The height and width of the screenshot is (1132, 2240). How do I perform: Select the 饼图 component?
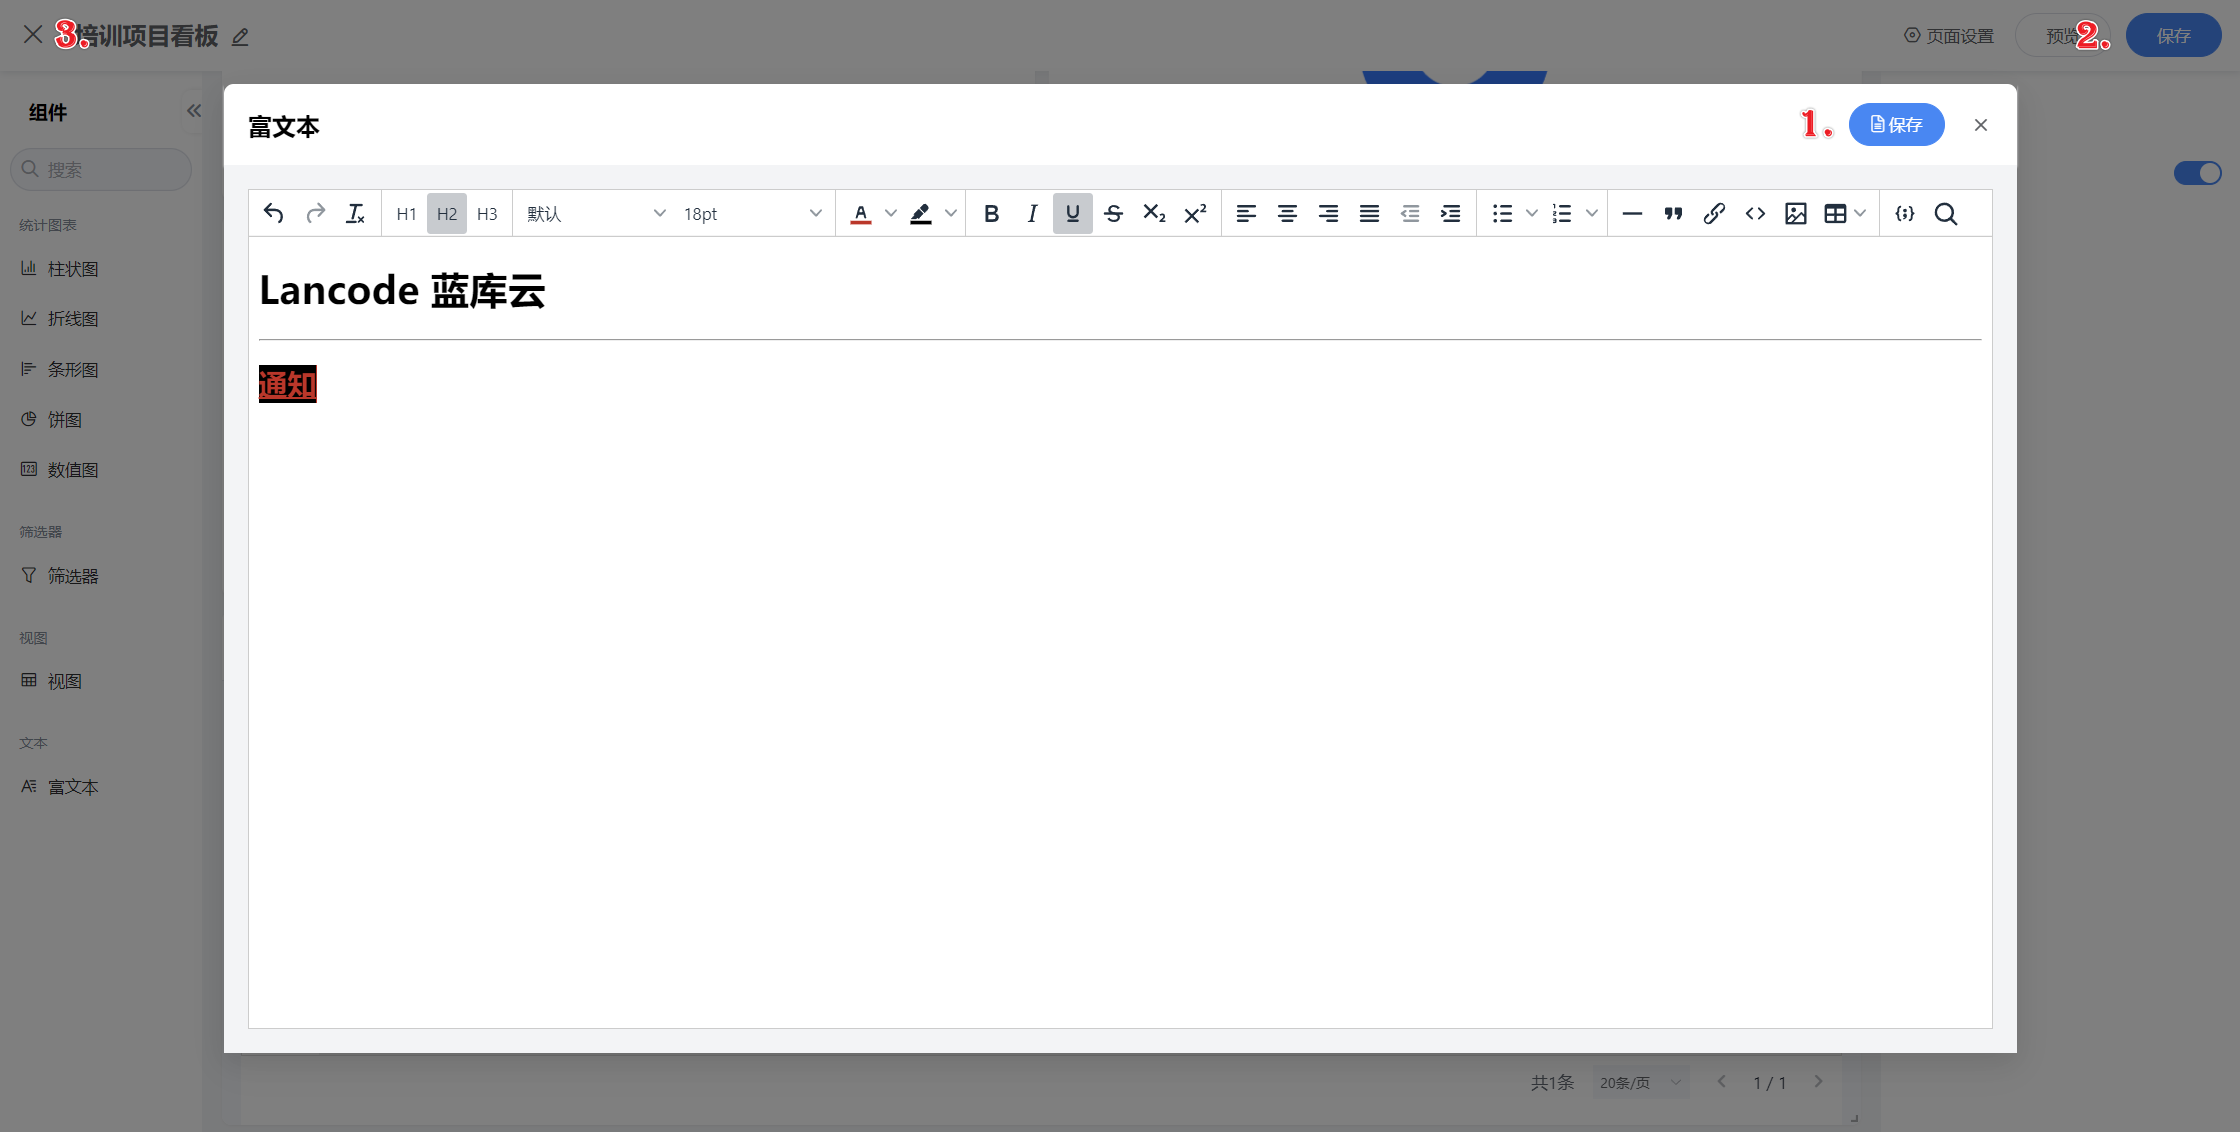tap(53, 419)
